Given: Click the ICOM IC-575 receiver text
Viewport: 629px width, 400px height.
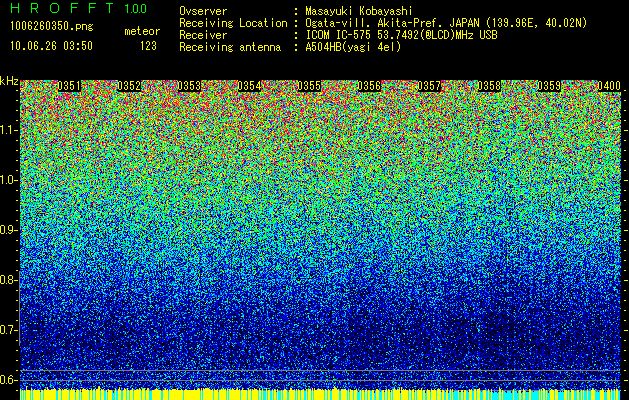Looking at the screenshot, I should (x=401, y=35).
